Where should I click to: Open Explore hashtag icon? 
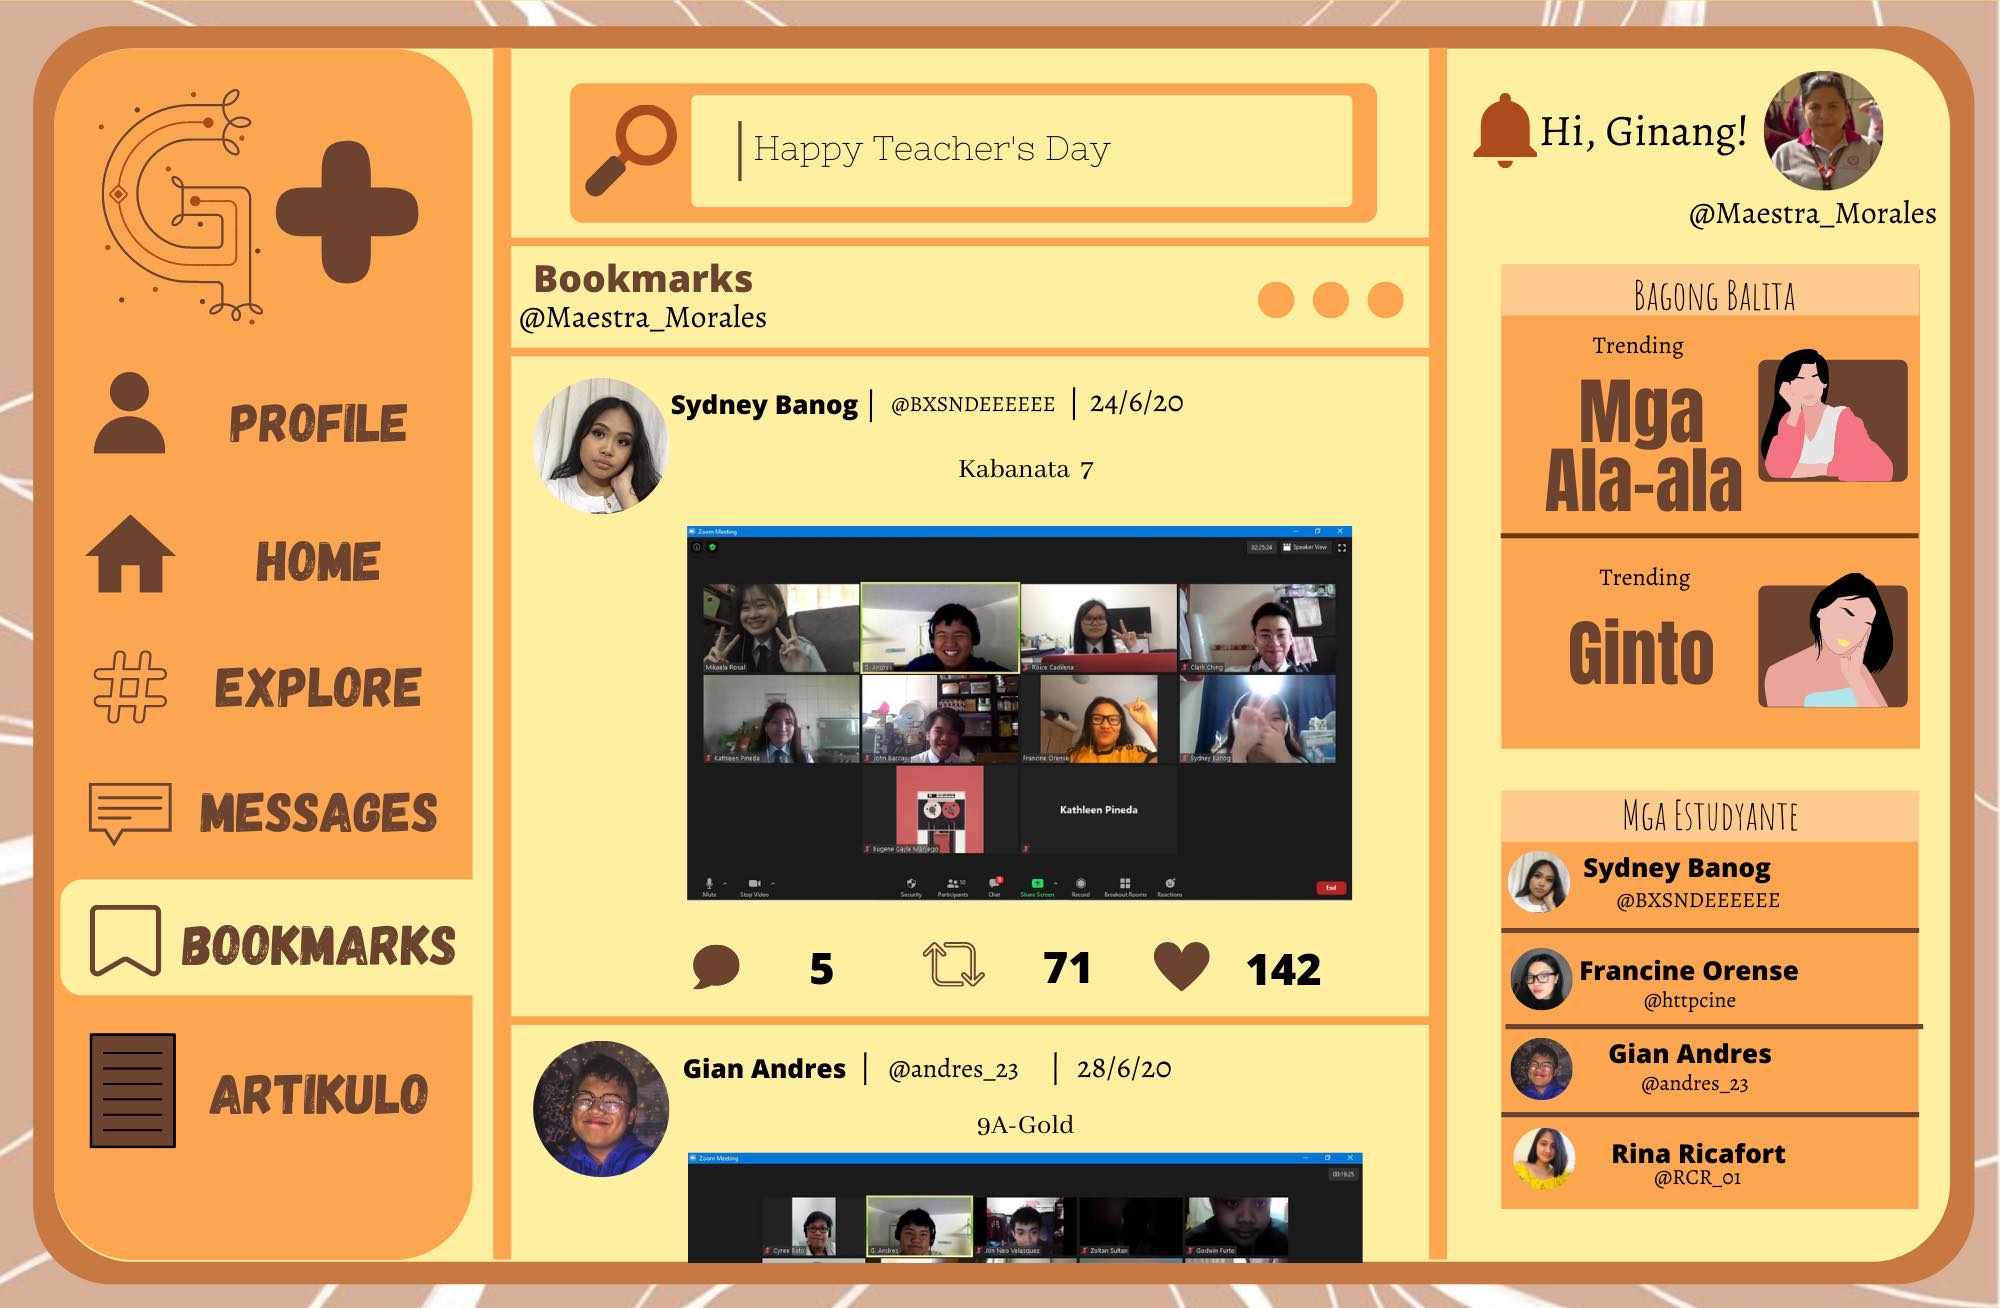tap(130, 687)
